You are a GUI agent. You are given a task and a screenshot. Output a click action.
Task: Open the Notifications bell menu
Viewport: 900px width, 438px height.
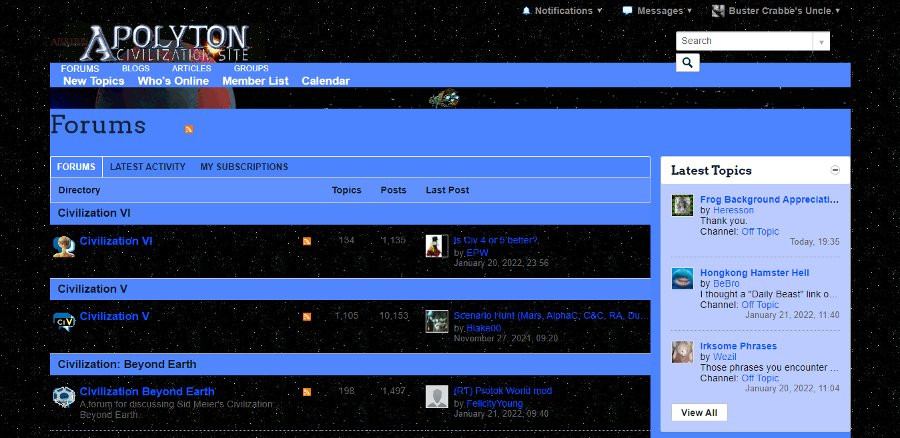[x=562, y=10]
